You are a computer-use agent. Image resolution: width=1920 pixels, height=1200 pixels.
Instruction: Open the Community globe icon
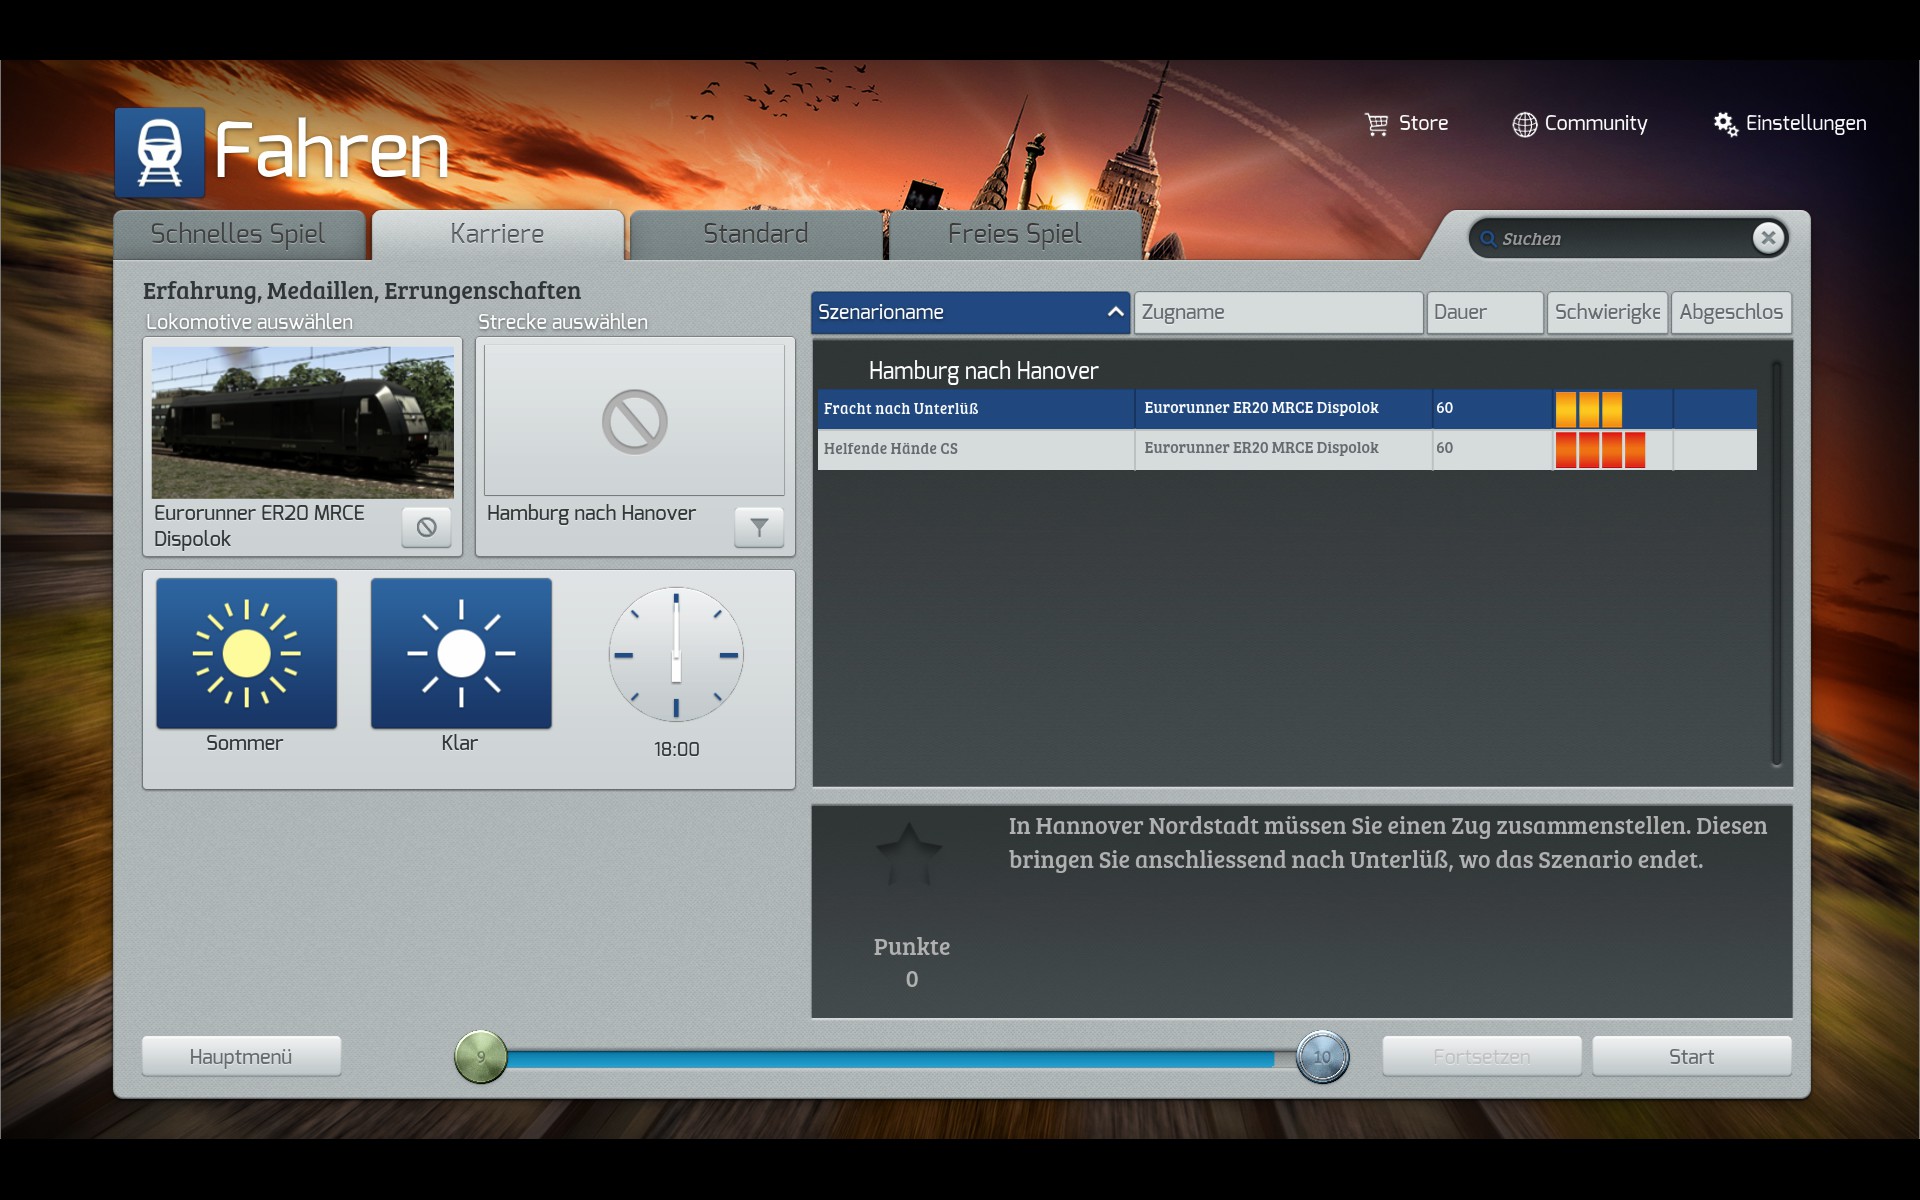[x=1524, y=124]
